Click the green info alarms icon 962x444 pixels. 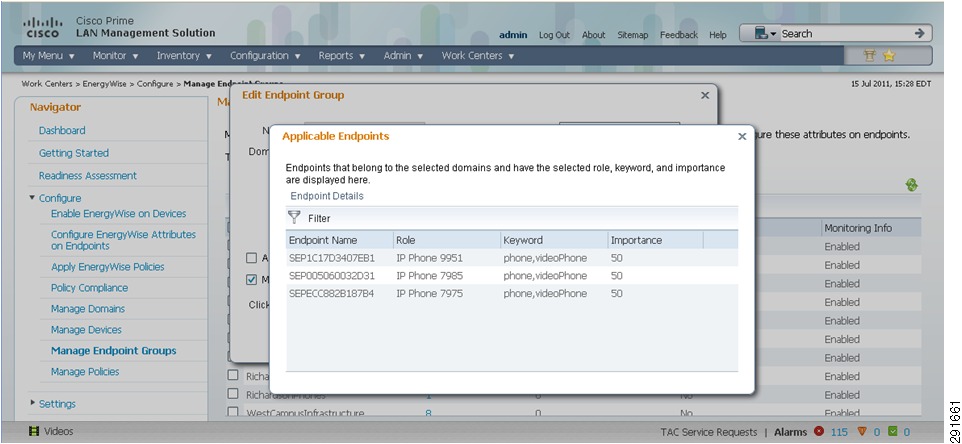pos(893,432)
